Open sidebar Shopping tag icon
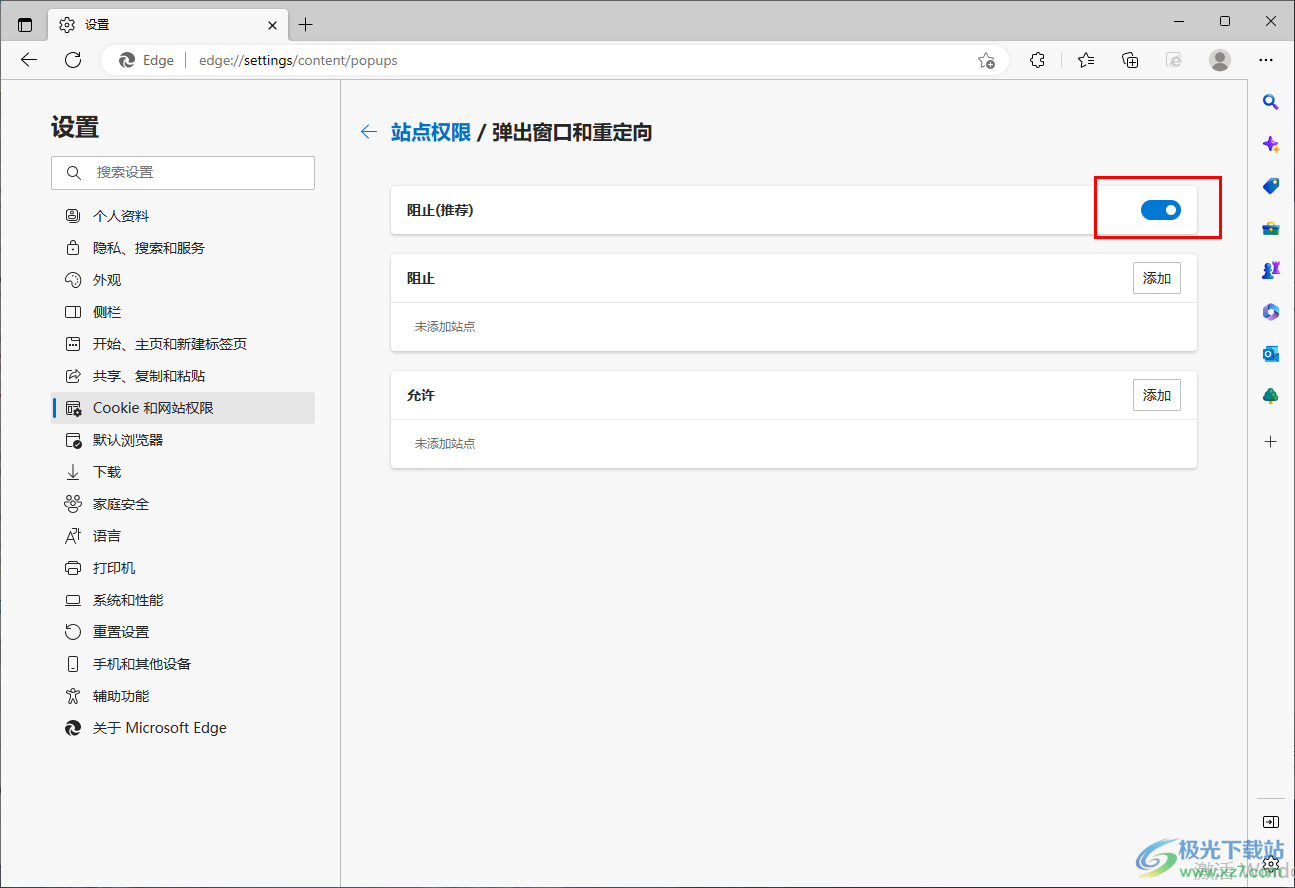The image size is (1295, 888). click(x=1271, y=186)
